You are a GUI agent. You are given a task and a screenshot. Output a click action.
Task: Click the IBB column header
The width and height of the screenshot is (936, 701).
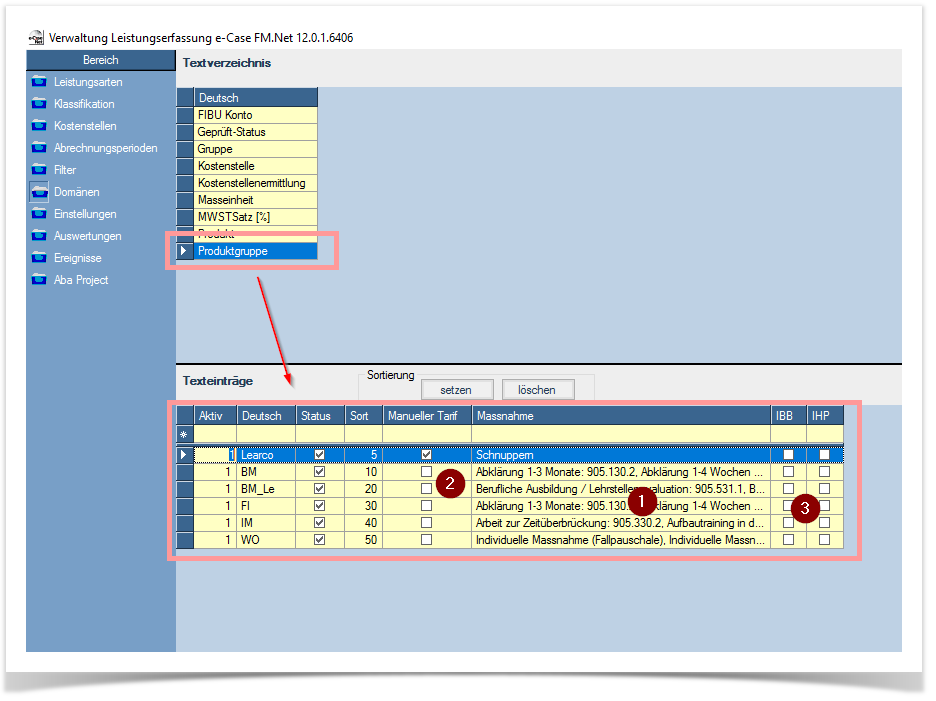coord(789,416)
